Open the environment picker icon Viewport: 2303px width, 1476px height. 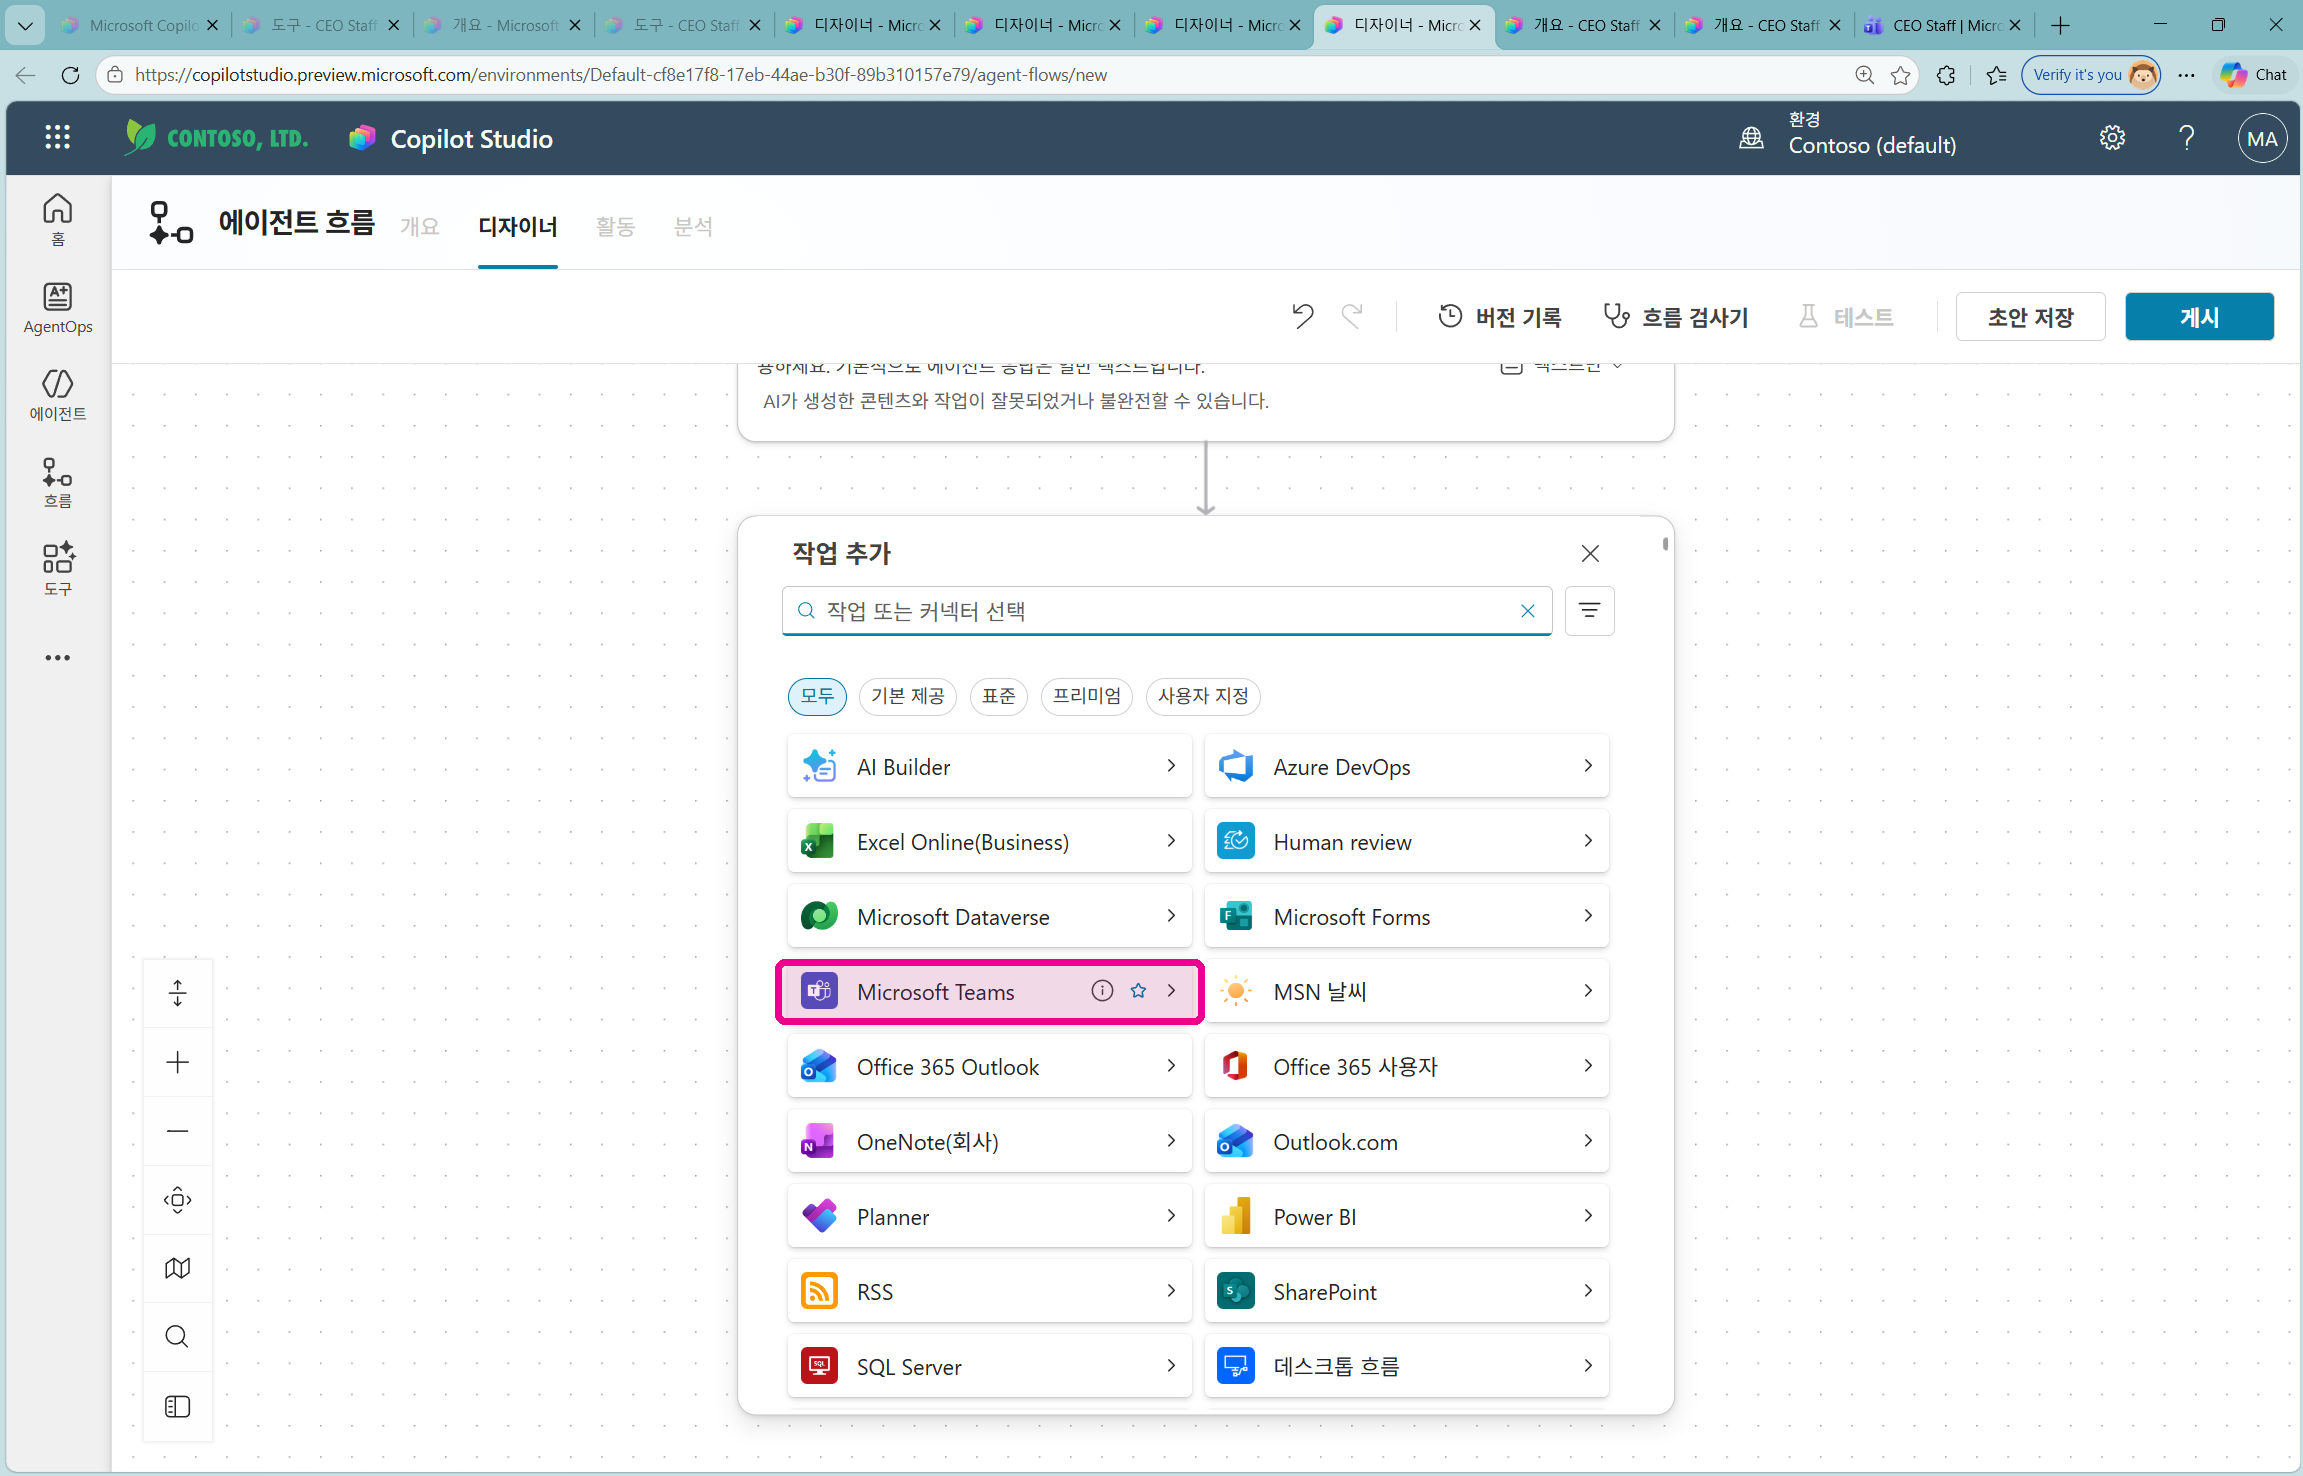(1751, 138)
